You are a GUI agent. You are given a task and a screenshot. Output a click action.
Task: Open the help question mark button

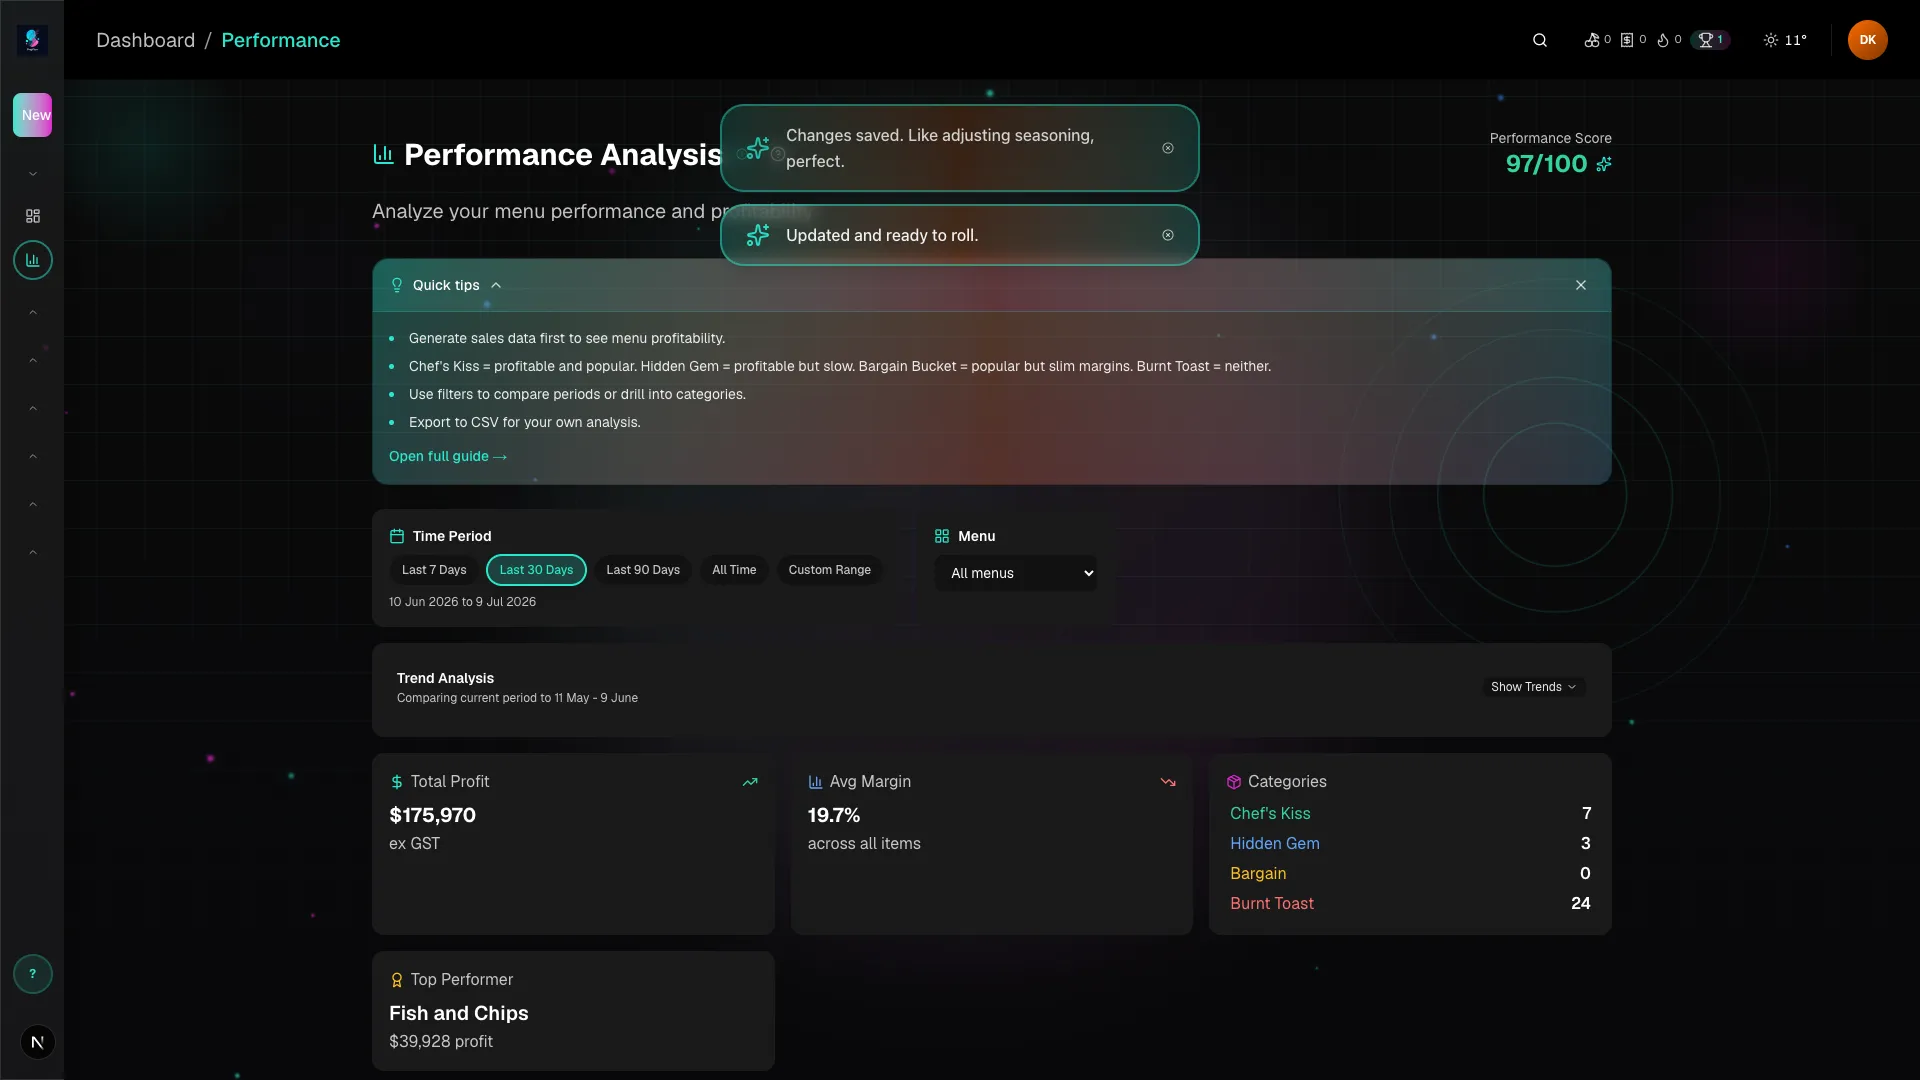click(33, 974)
